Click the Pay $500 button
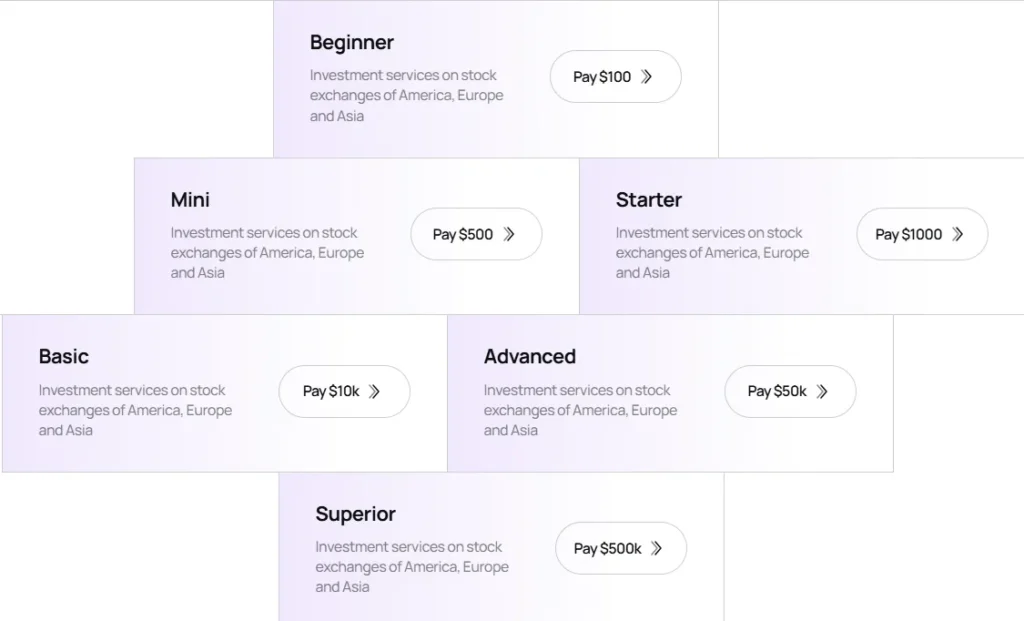The height and width of the screenshot is (621, 1024). point(475,234)
